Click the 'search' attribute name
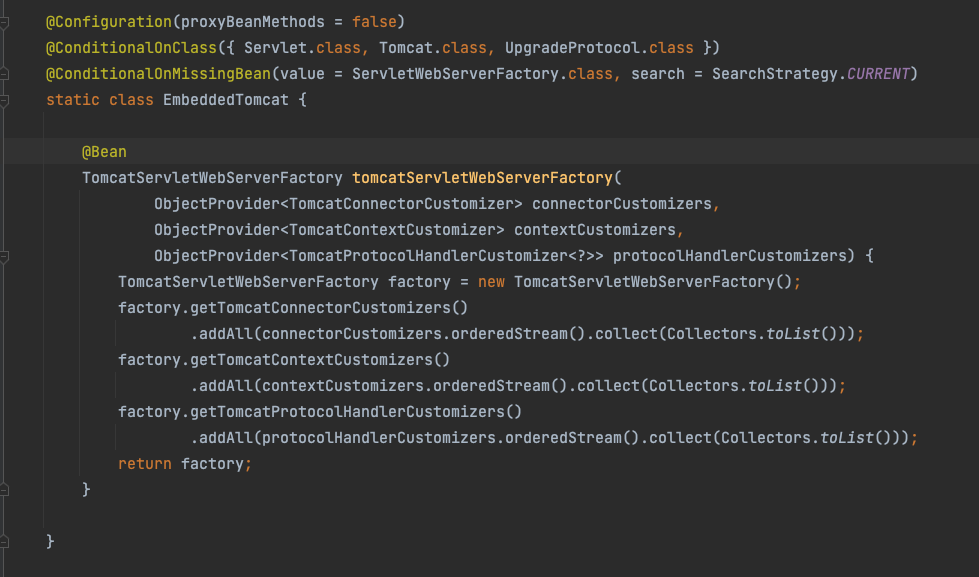The width and height of the screenshot is (979, 577). click(657, 74)
